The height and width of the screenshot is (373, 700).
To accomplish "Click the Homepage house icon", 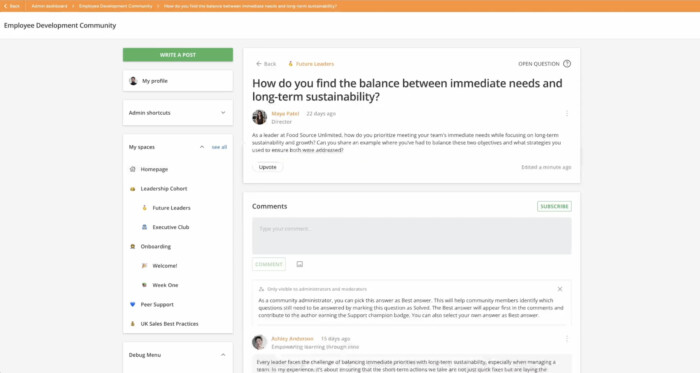I will (133, 169).
